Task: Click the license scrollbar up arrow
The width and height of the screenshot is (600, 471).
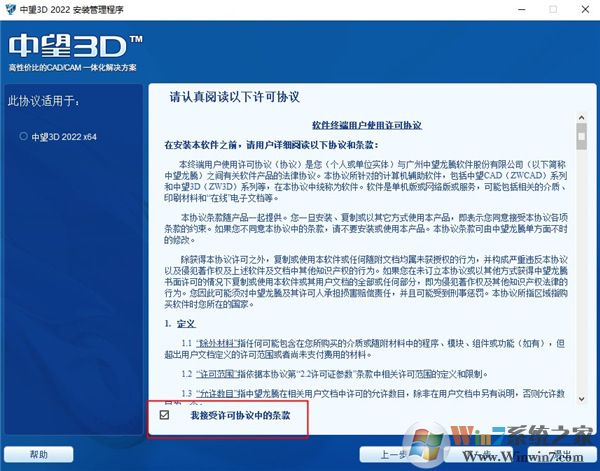Action: click(582, 117)
